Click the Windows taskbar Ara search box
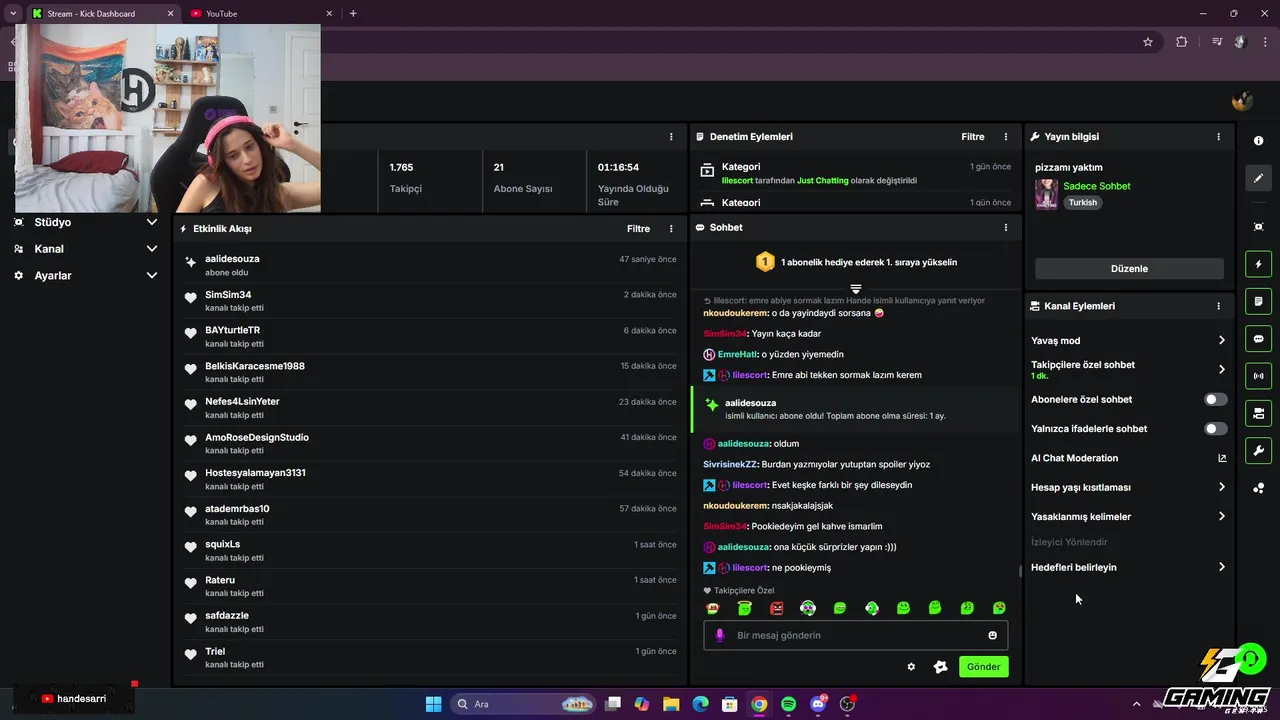Viewport: 1280px width, 720px height. pyautogui.click(x=522, y=704)
